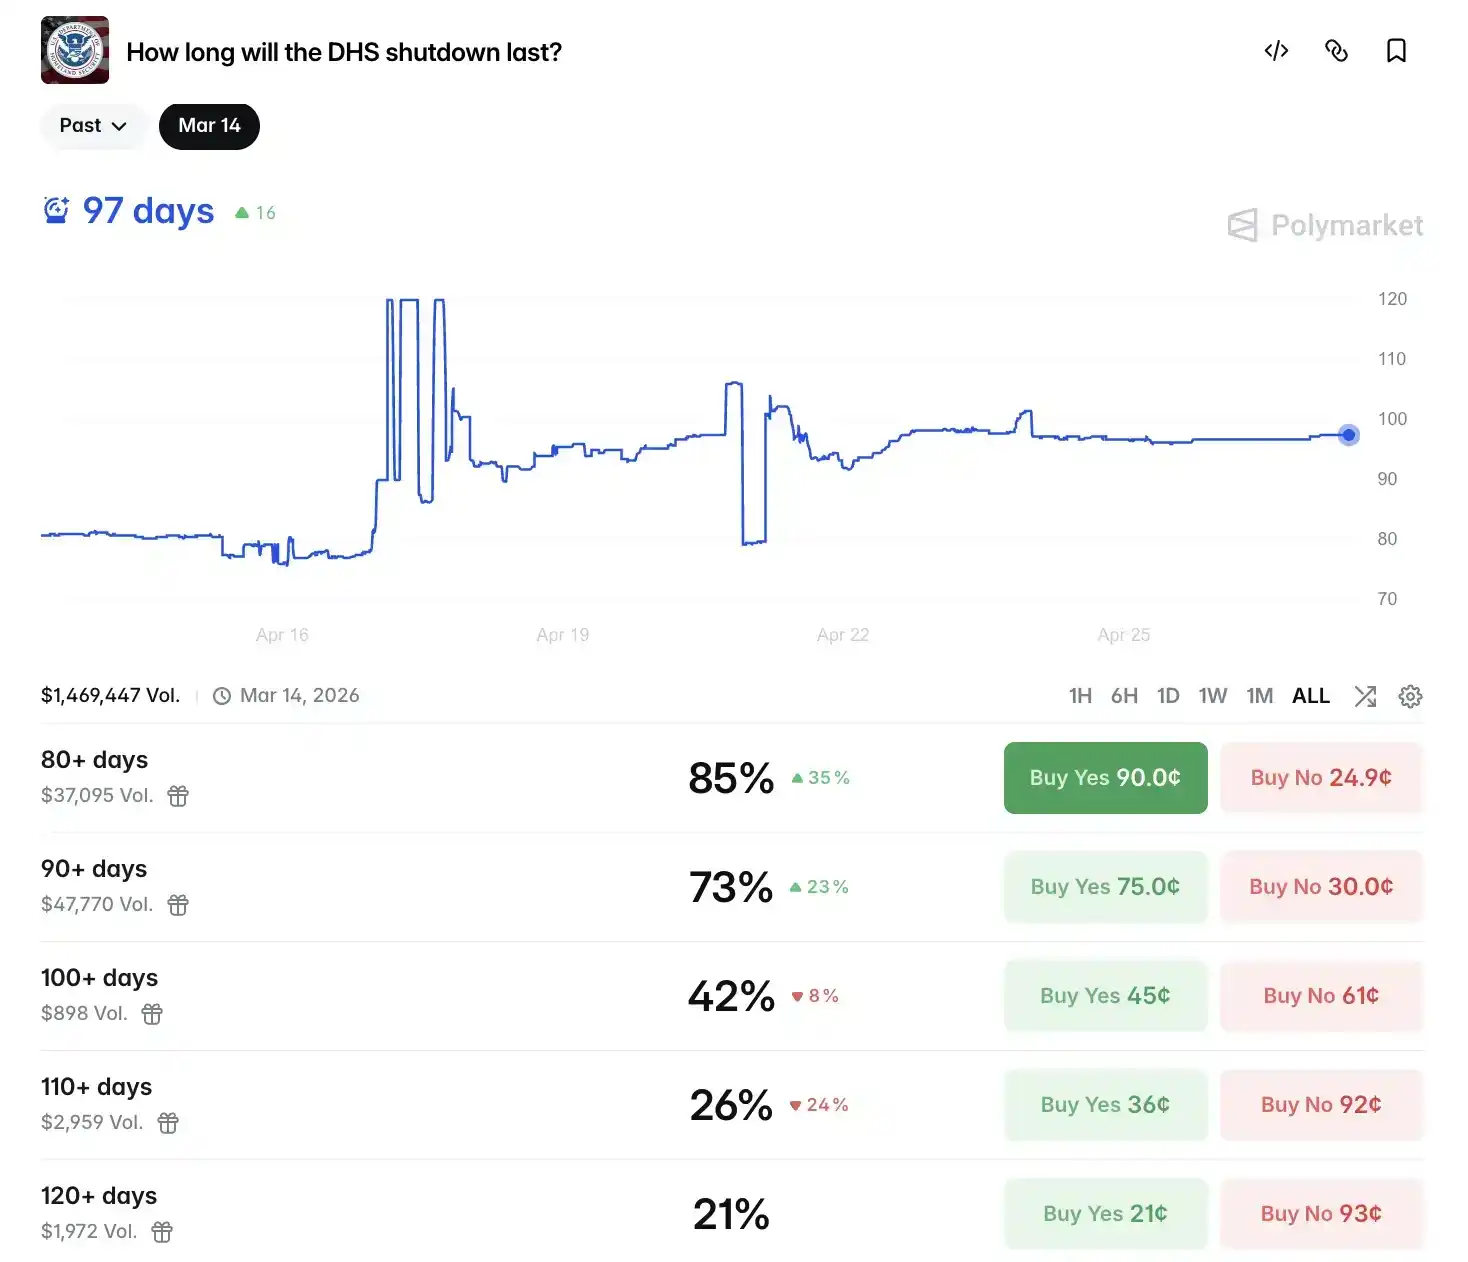Select the ALL time range
The height and width of the screenshot is (1262, 1468).
point(1310,696)
